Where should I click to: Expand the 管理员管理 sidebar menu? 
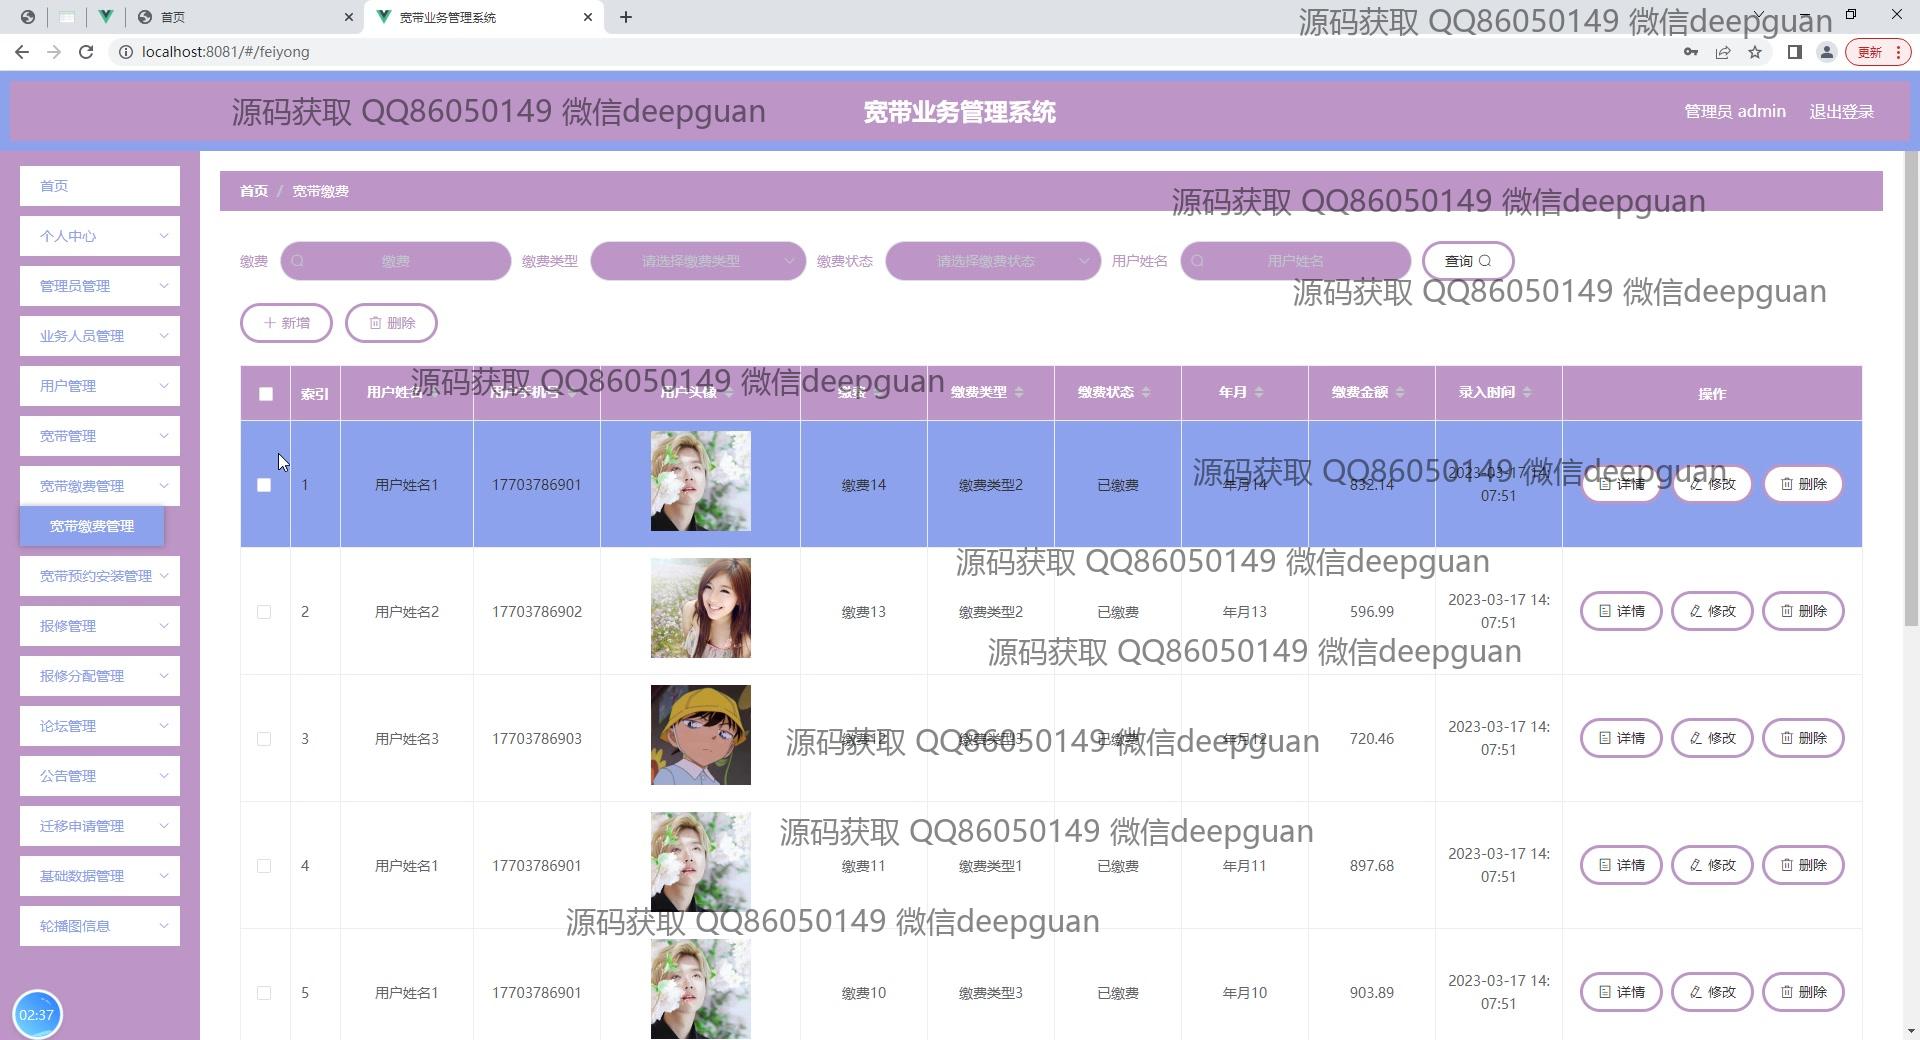(x=100, y=286)
